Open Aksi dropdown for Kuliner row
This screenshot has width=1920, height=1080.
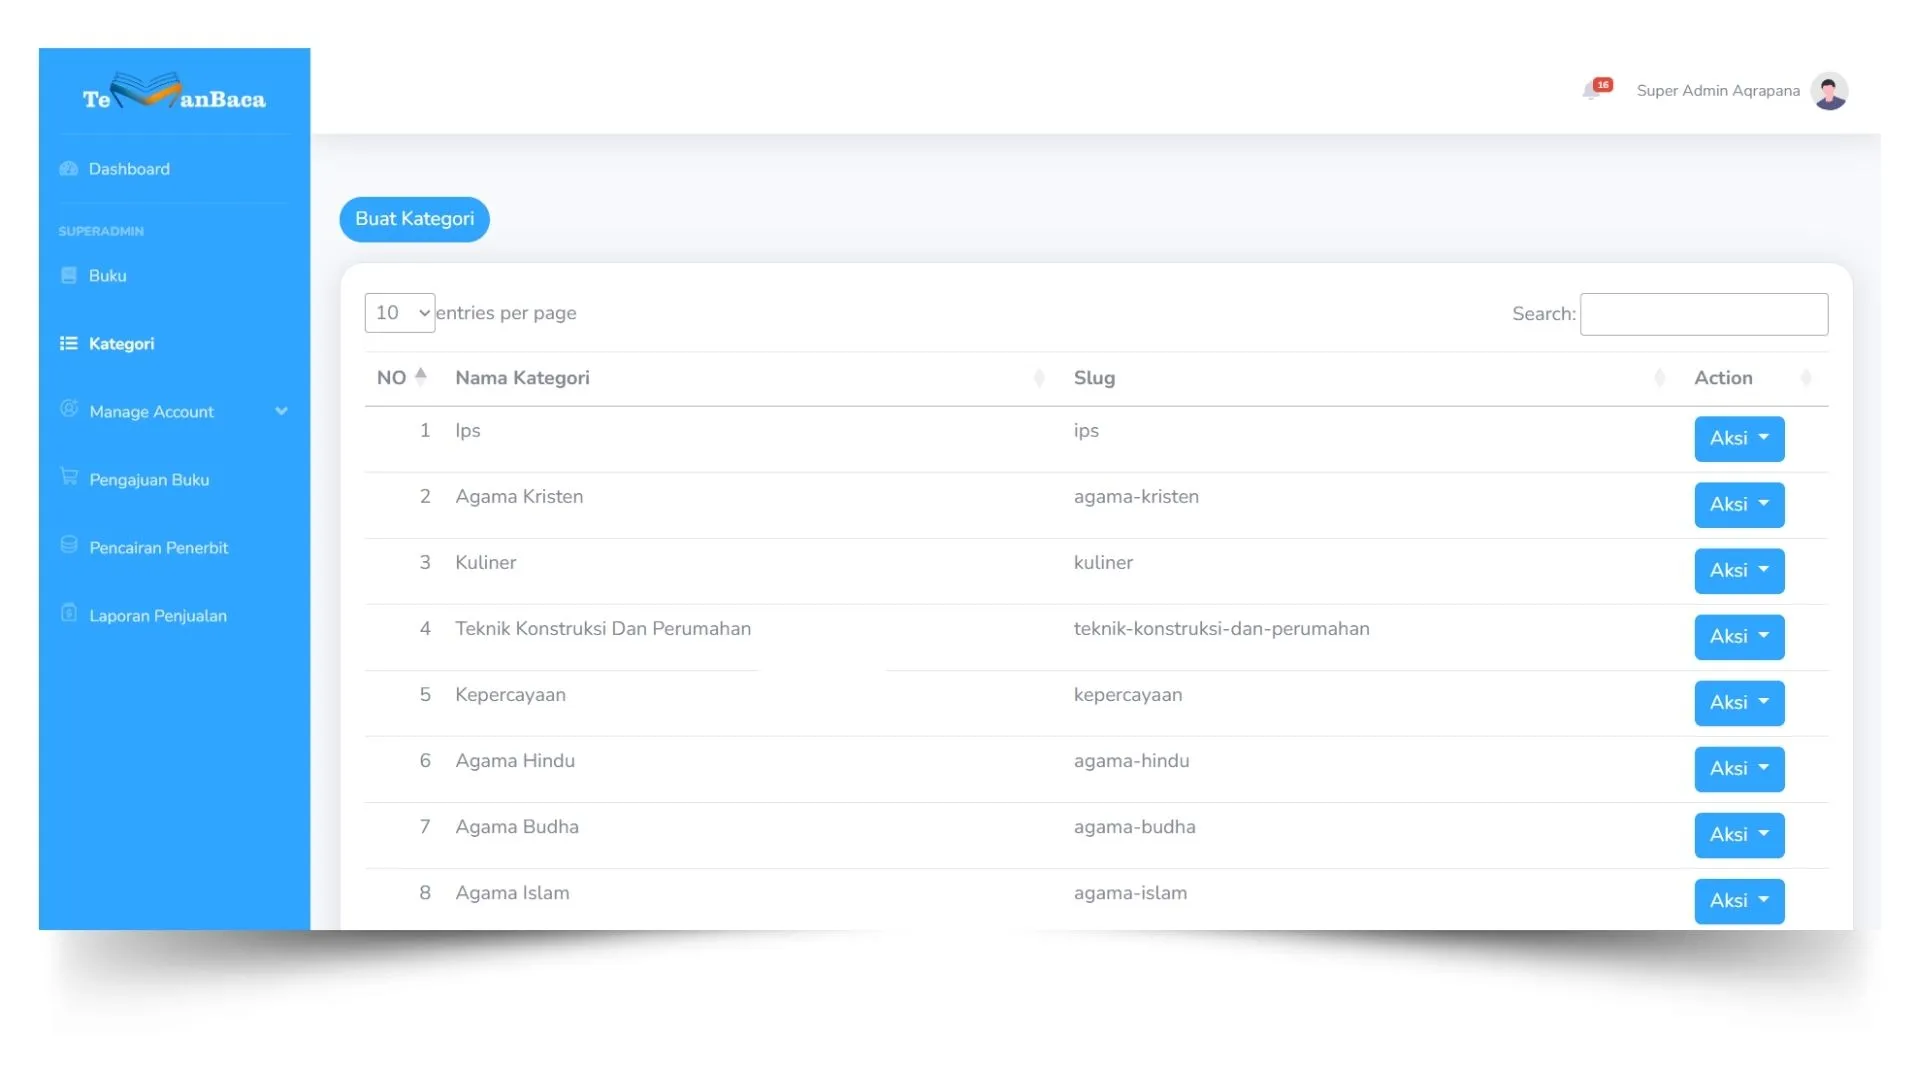point(1738,571)
